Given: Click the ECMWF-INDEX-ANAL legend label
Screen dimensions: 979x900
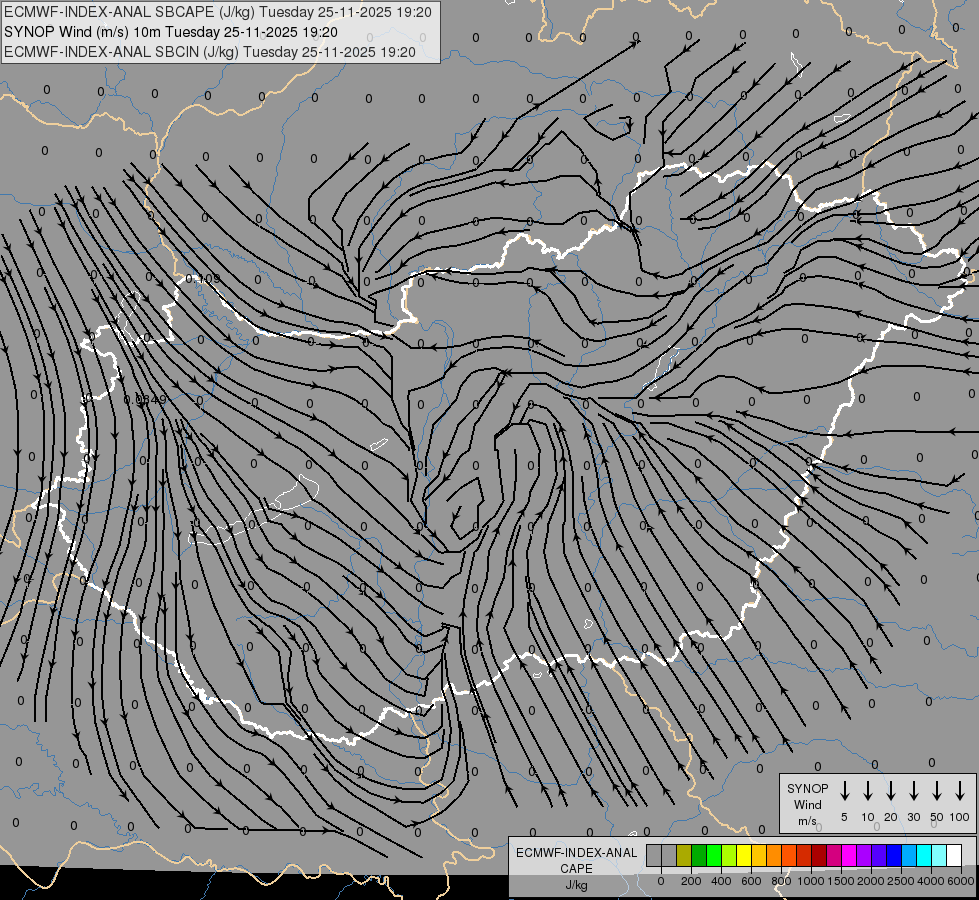Looking at the screenshot, I should tap(576, 853).
